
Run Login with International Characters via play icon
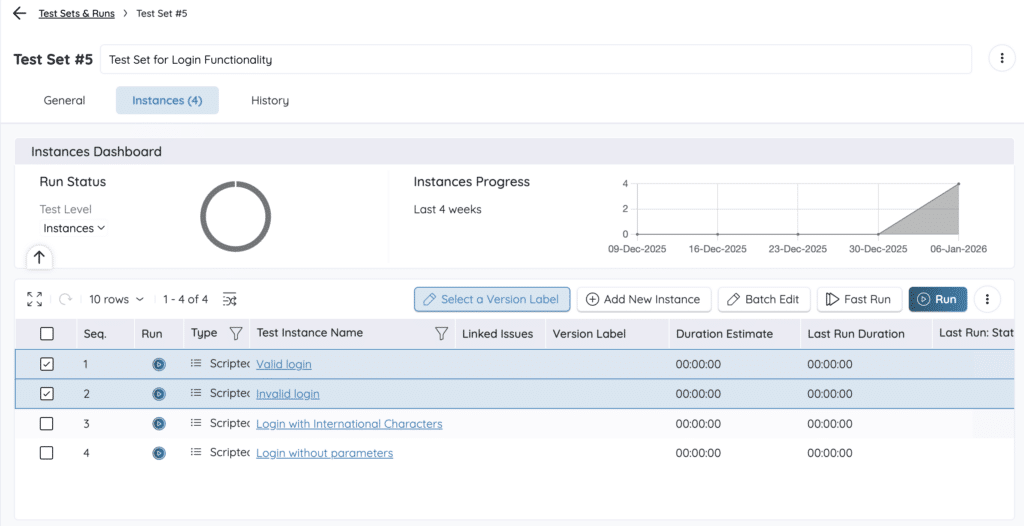click(x=159, y=423)
